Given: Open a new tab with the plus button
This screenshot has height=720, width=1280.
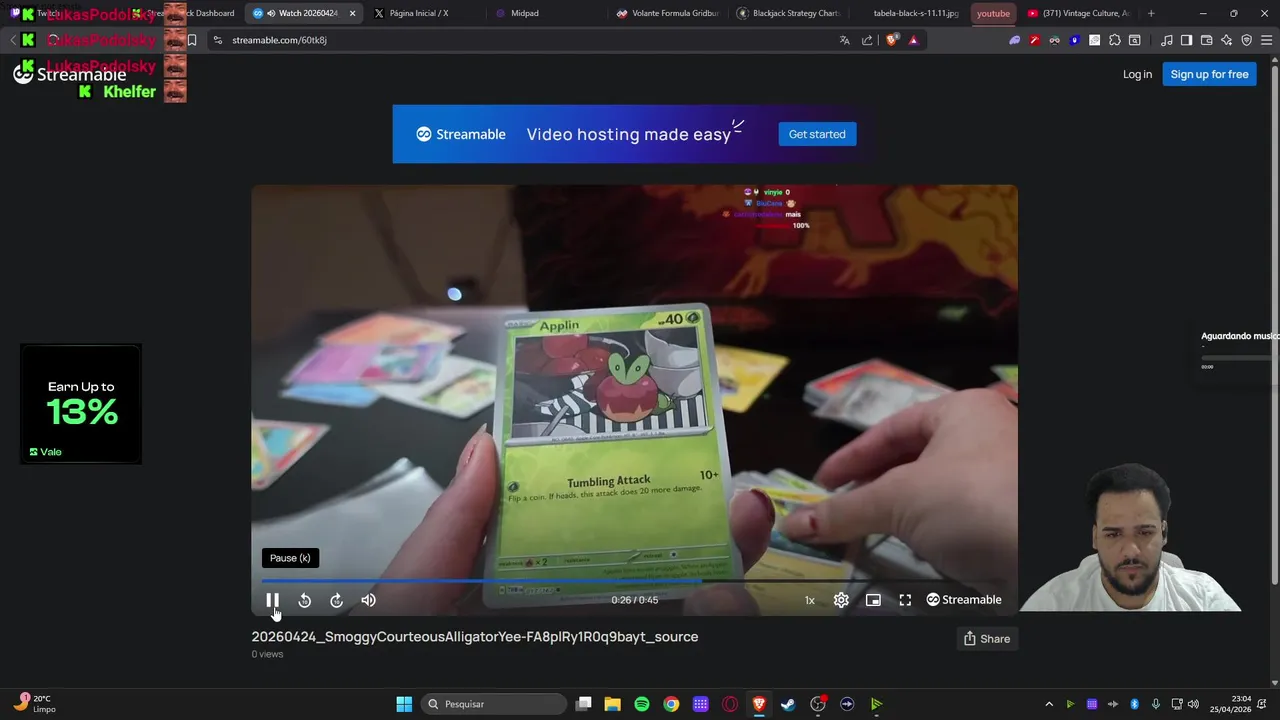Looking at the screenshot, I should 1151,13.
